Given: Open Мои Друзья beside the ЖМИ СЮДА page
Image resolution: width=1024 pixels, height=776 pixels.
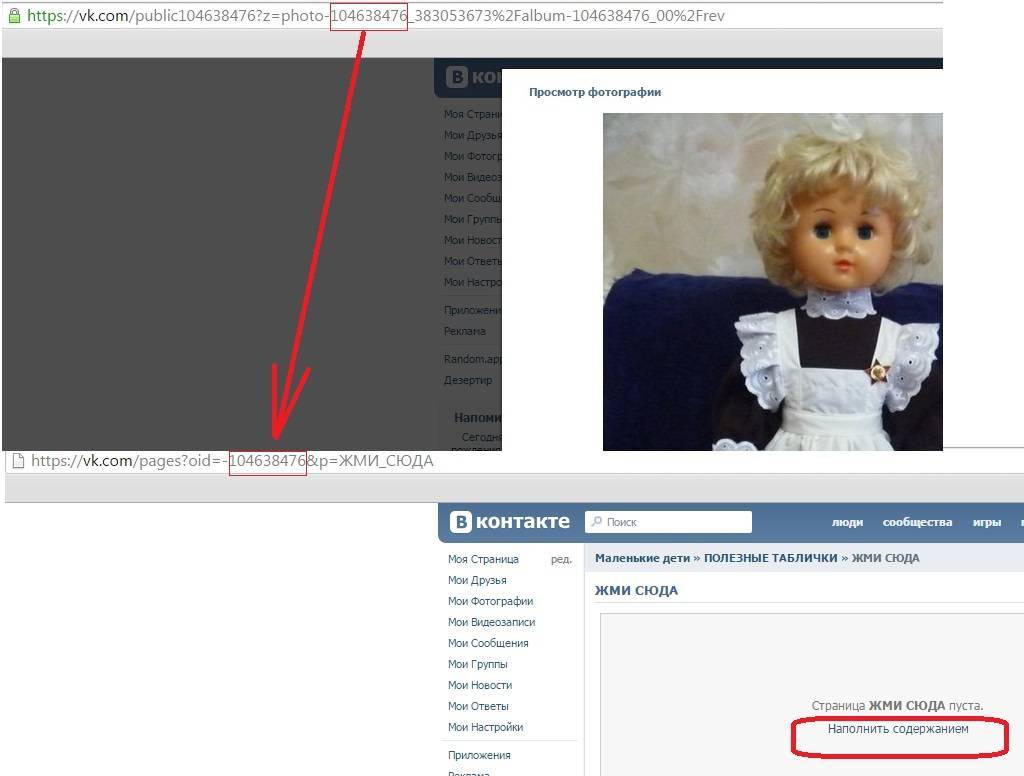Looking at the screenshot, I should 477,580.
